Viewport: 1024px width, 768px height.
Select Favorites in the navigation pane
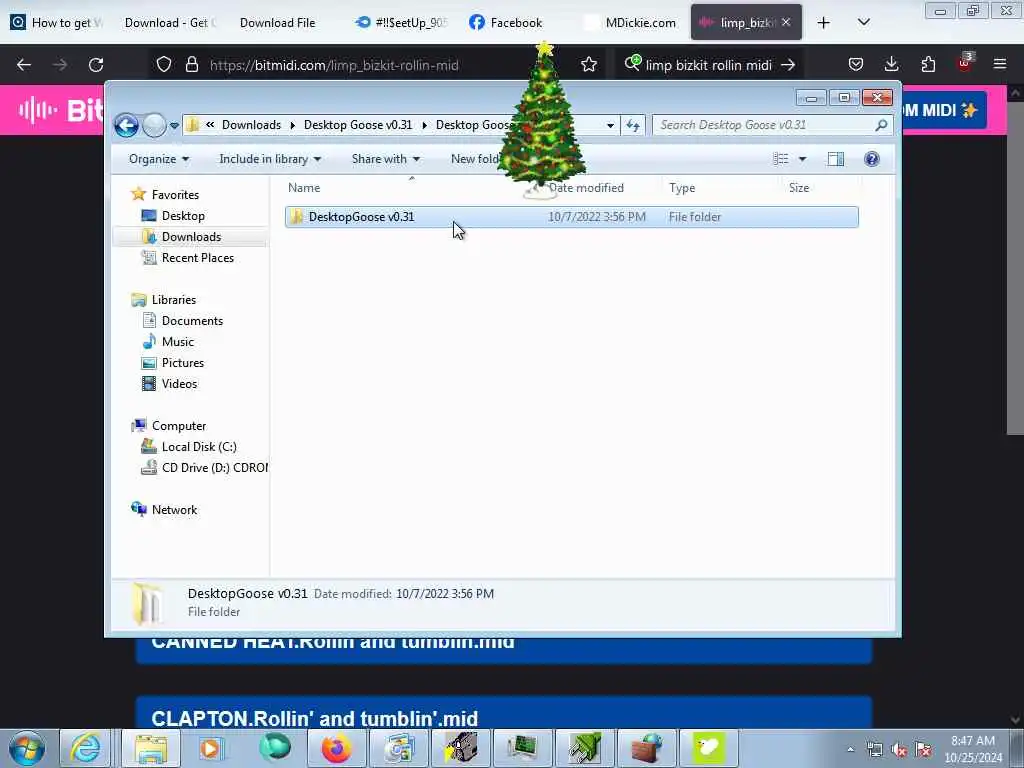pos(175,195)
